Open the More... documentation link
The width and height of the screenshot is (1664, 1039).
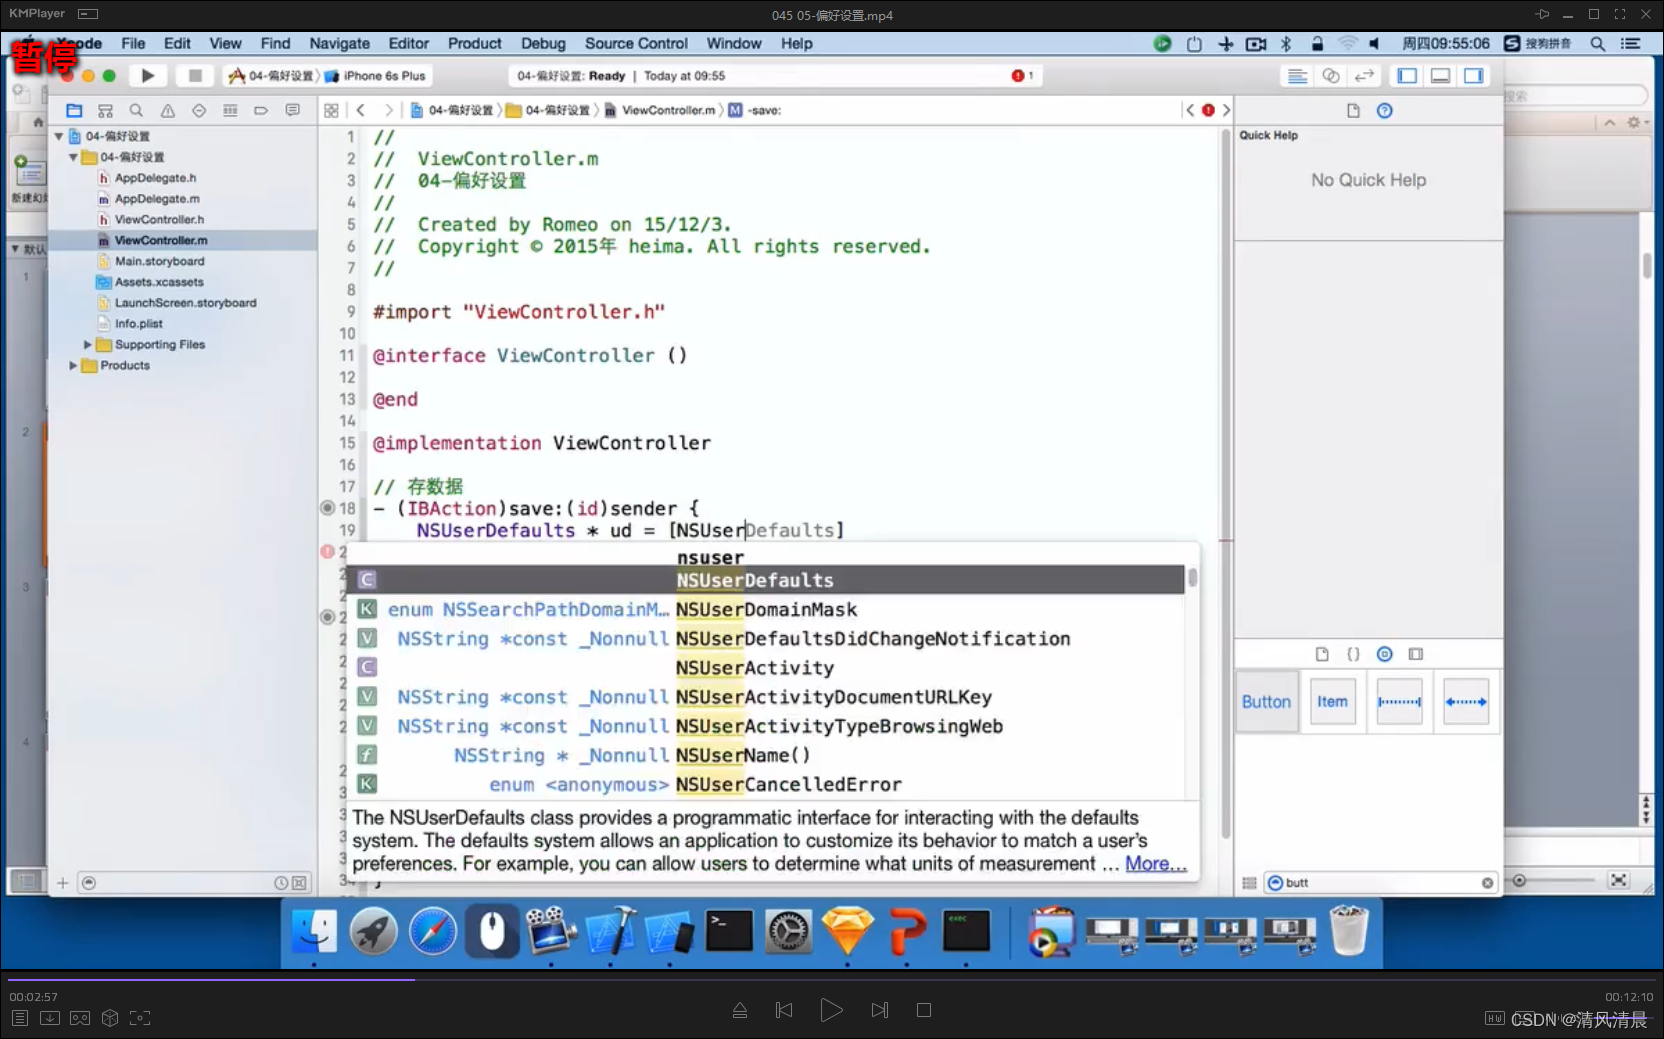(1155, 864)
